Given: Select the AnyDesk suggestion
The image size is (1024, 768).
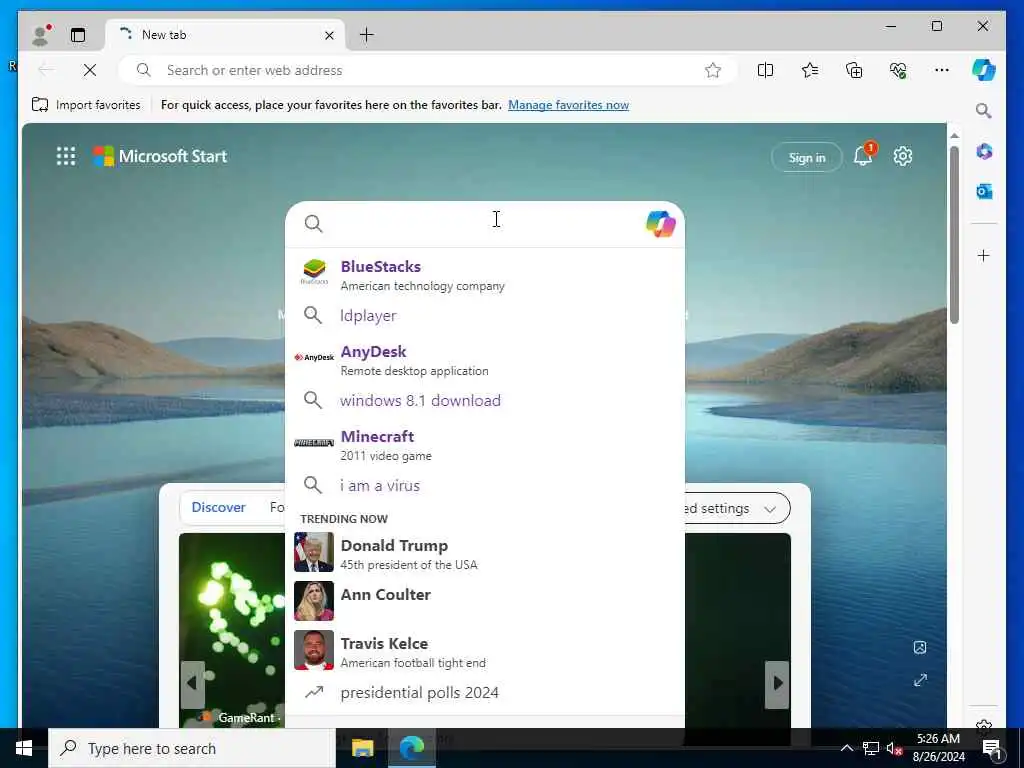Looking at the screenshot, I should 485,360.
